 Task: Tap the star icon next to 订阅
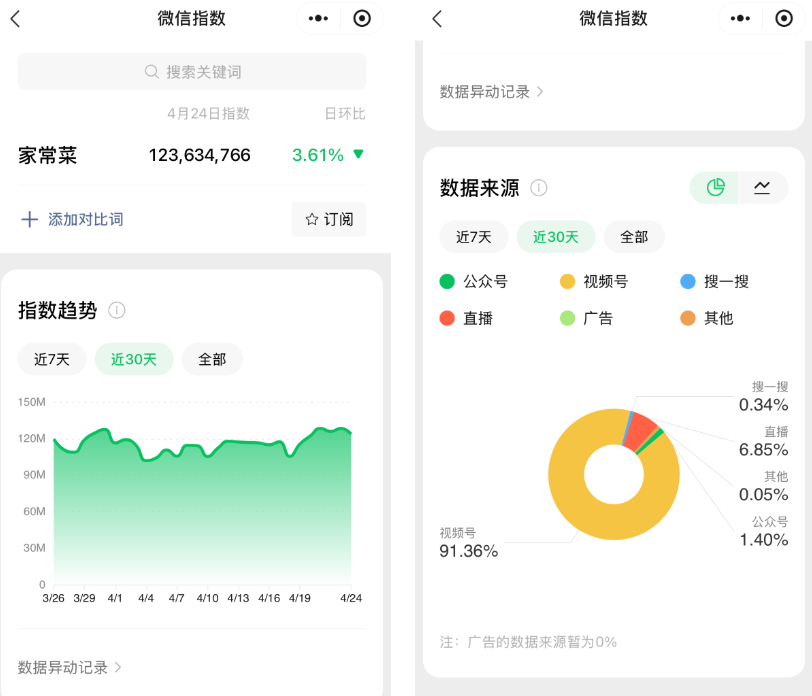(312, 219)
